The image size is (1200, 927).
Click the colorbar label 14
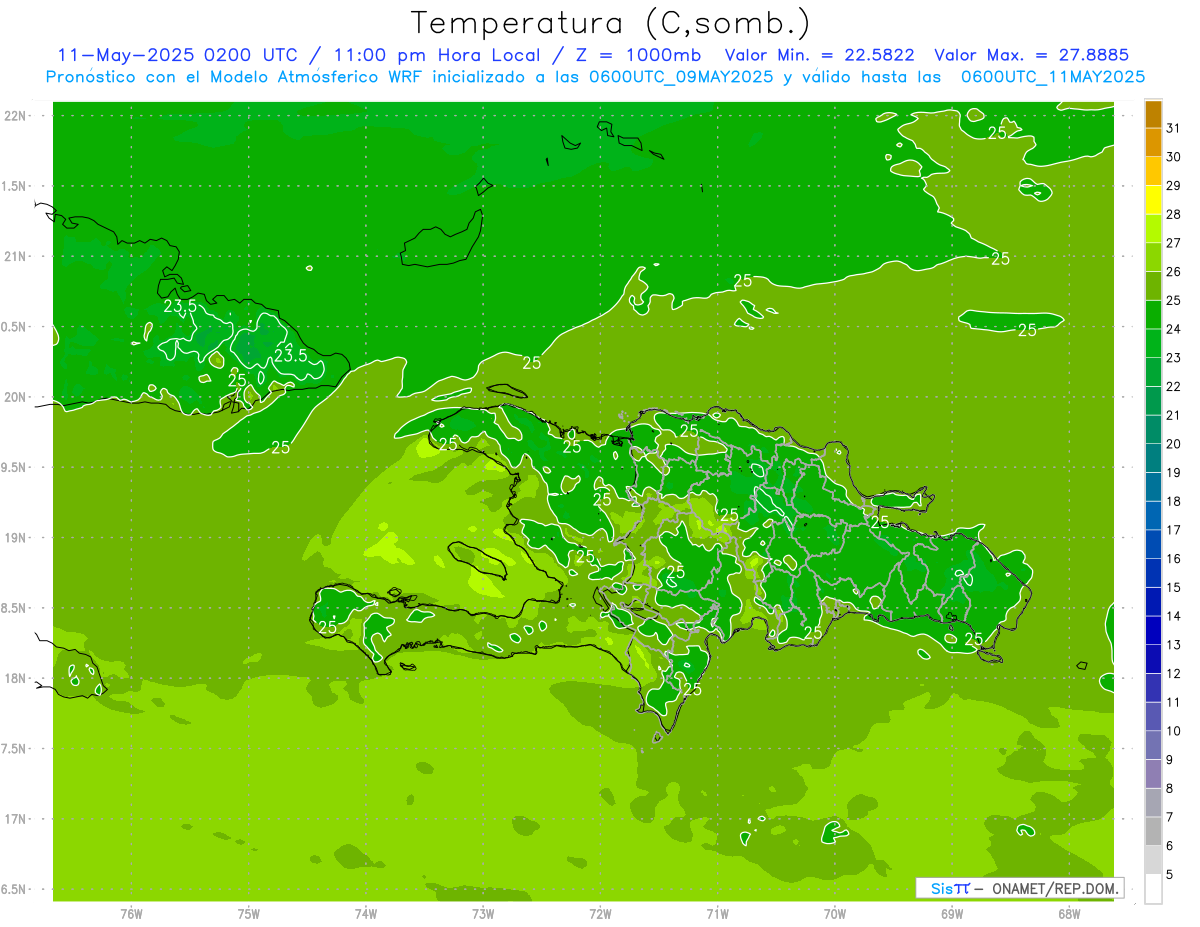(x=1174, y=616)
